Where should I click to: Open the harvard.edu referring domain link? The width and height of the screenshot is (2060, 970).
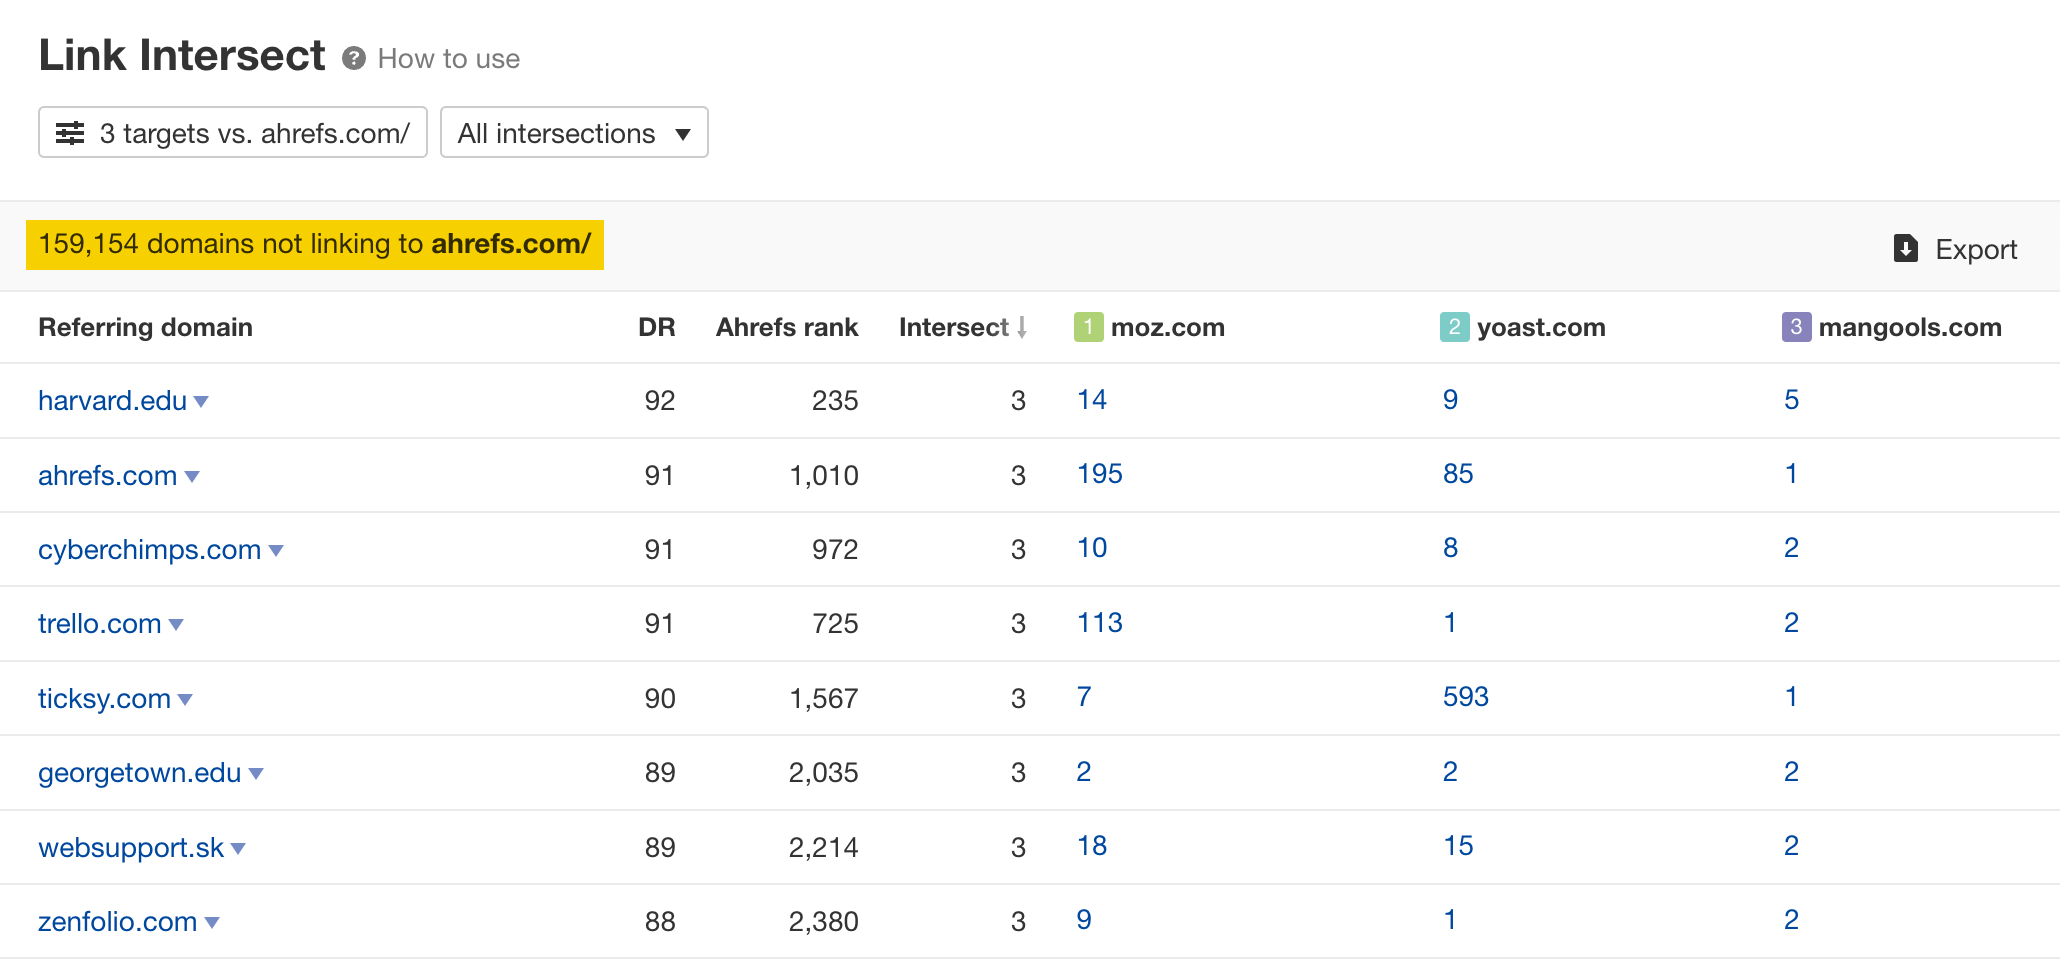(112, 401)
